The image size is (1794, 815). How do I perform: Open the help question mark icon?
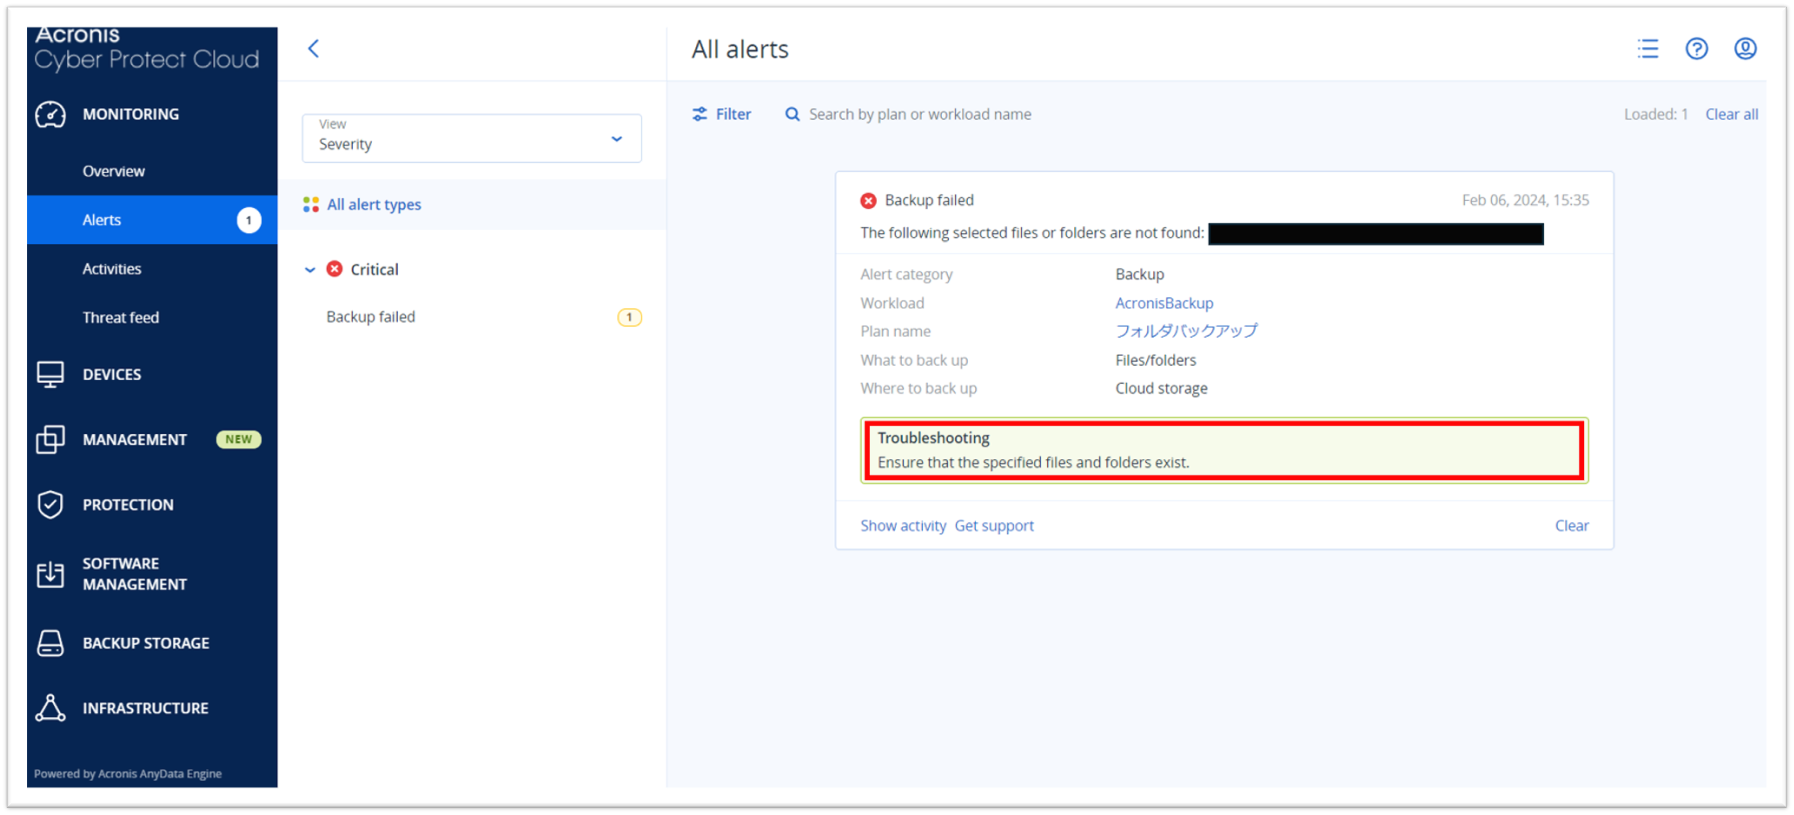1696,49
